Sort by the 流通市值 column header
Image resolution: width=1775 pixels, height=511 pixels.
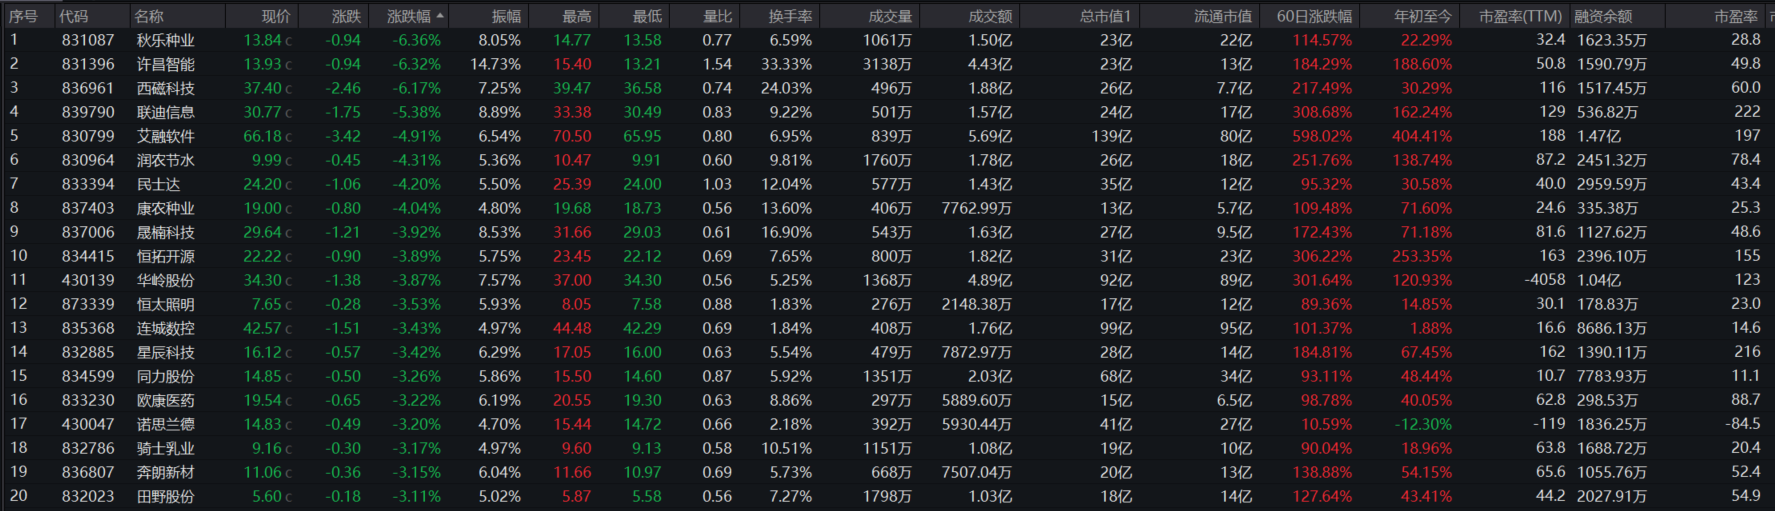tap(1223, 16)
